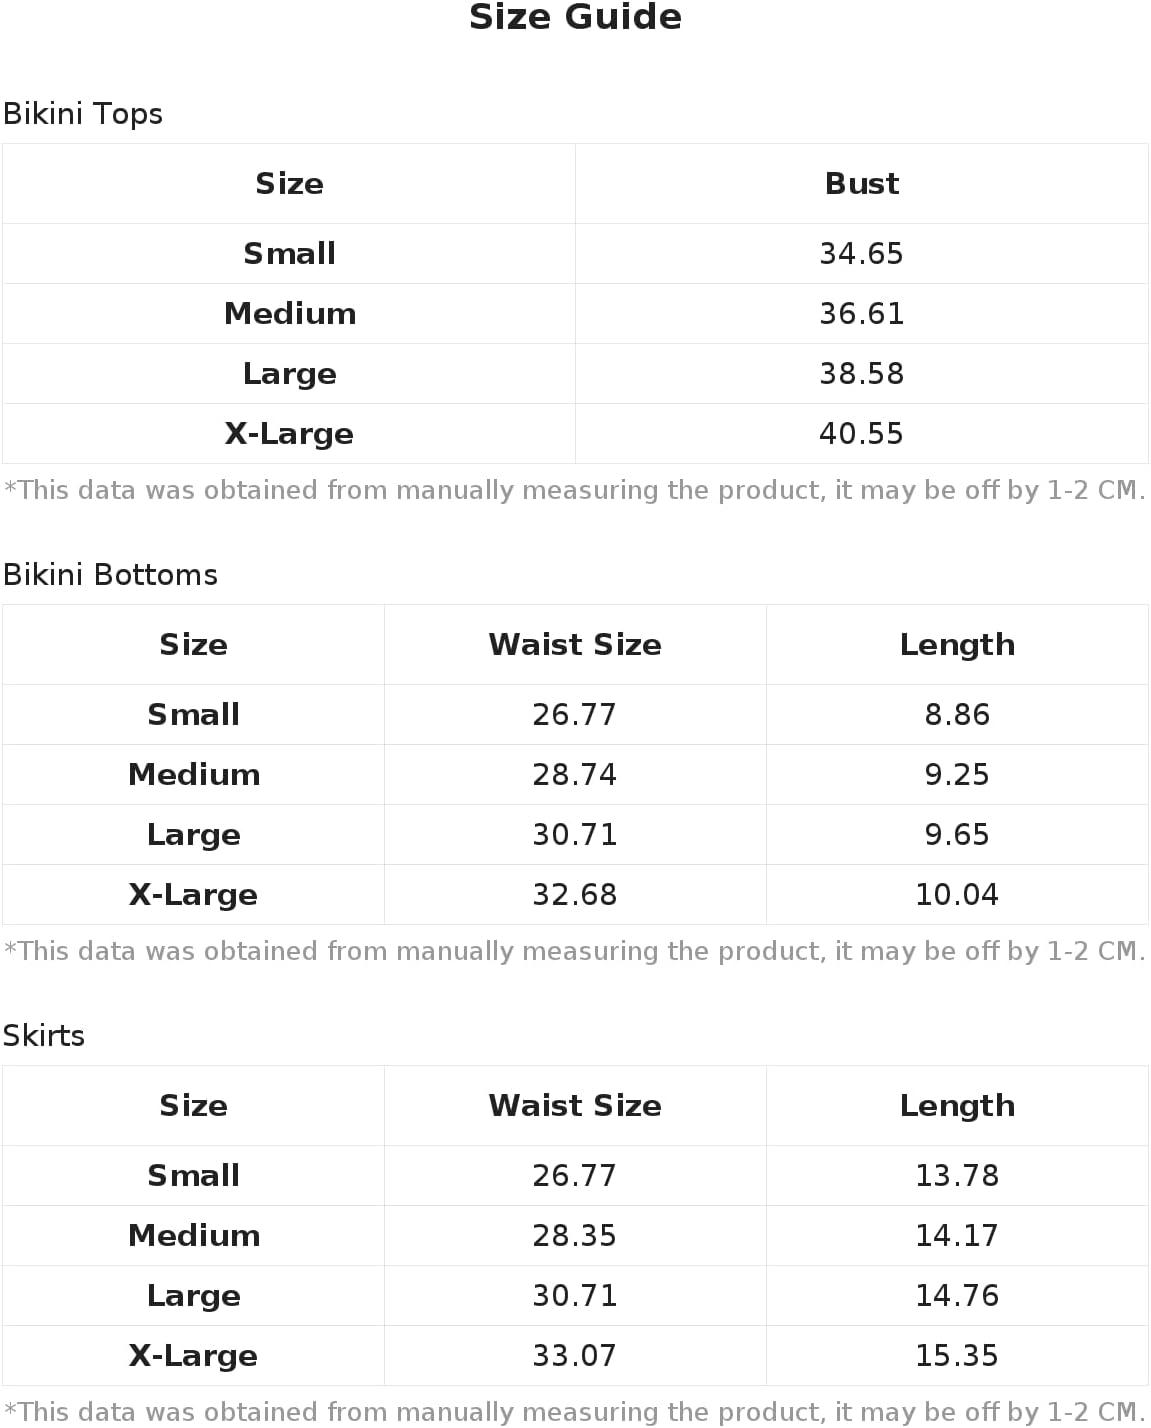The height and width of the screenshot is (1428, 1151).
Task: Click the 33.07 skirt waist cell
Action: click(x=575, y=1356)
